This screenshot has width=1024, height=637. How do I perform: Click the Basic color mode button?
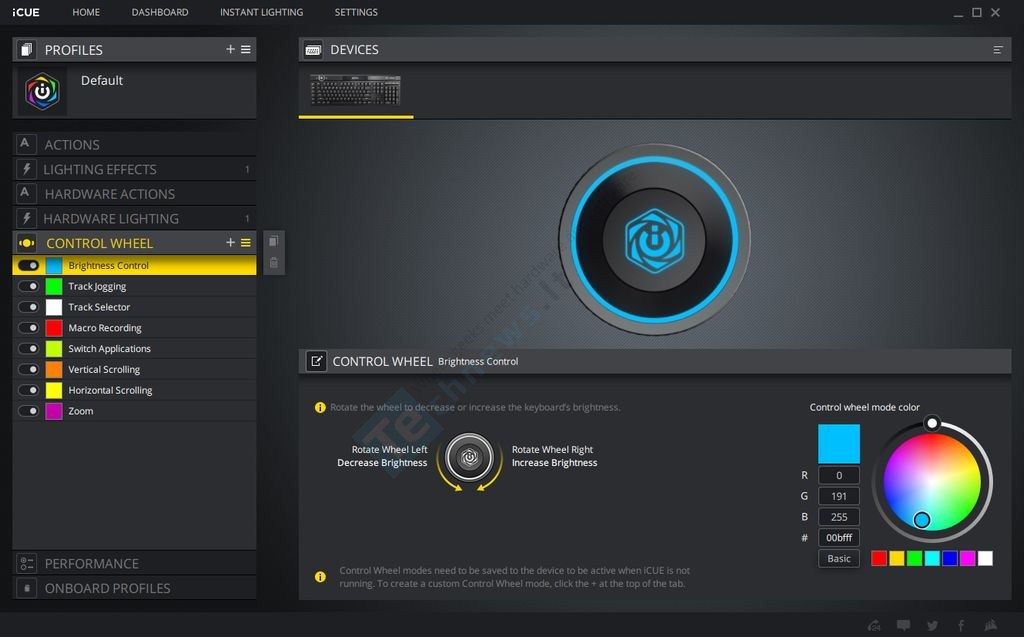point(839,559)
